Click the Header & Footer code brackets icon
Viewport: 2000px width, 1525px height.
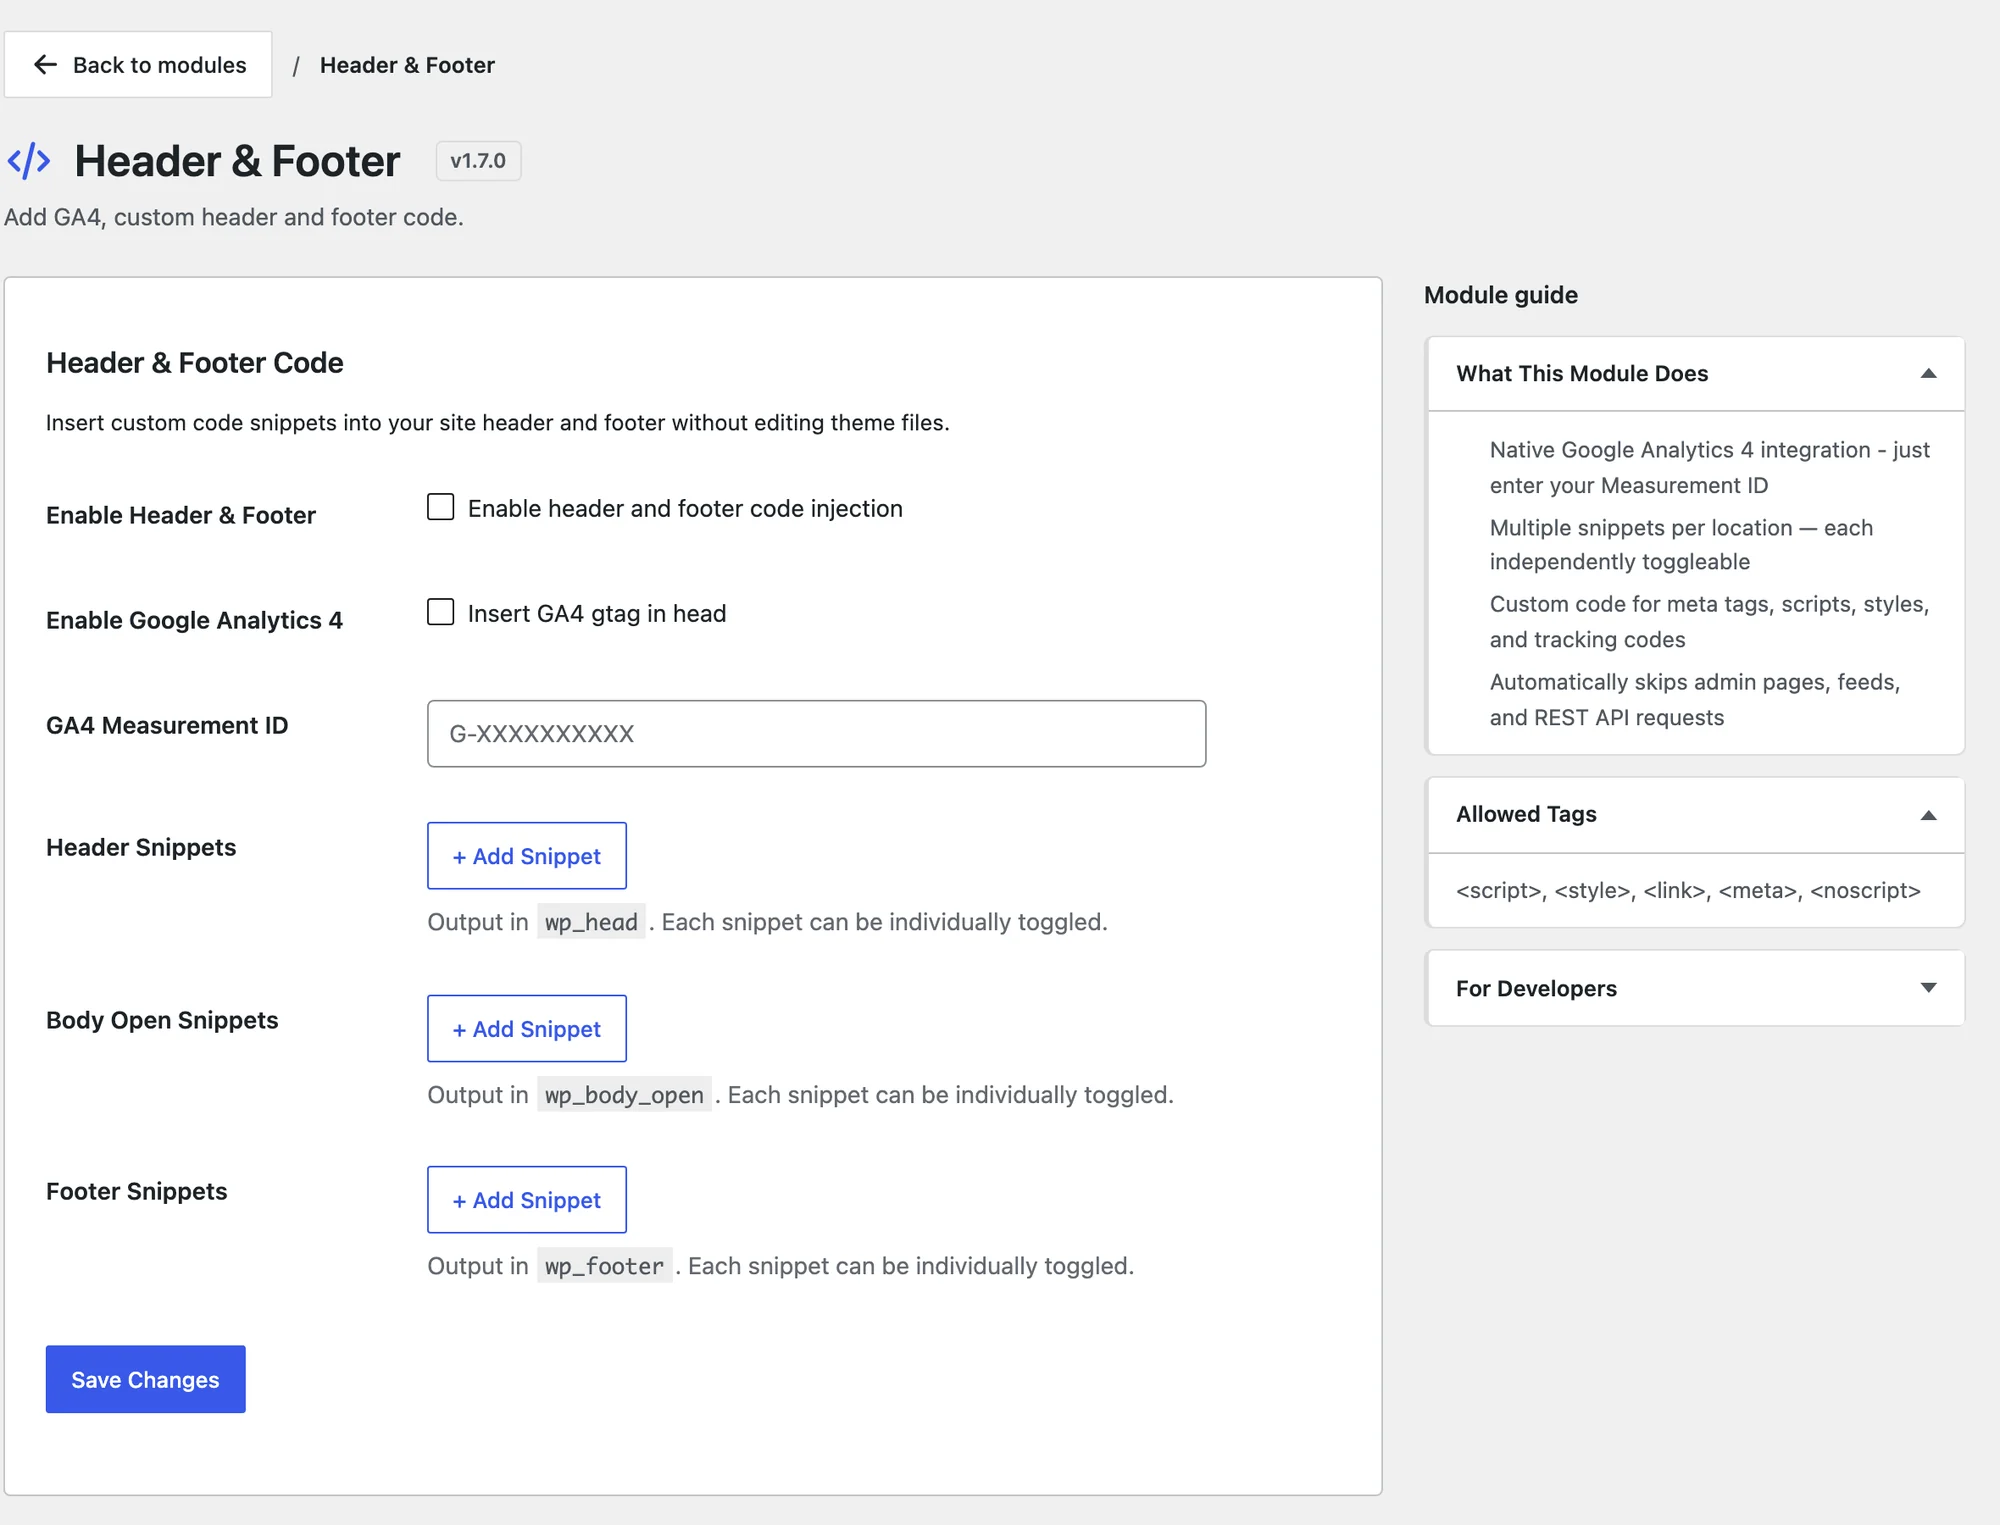(29, 161)
